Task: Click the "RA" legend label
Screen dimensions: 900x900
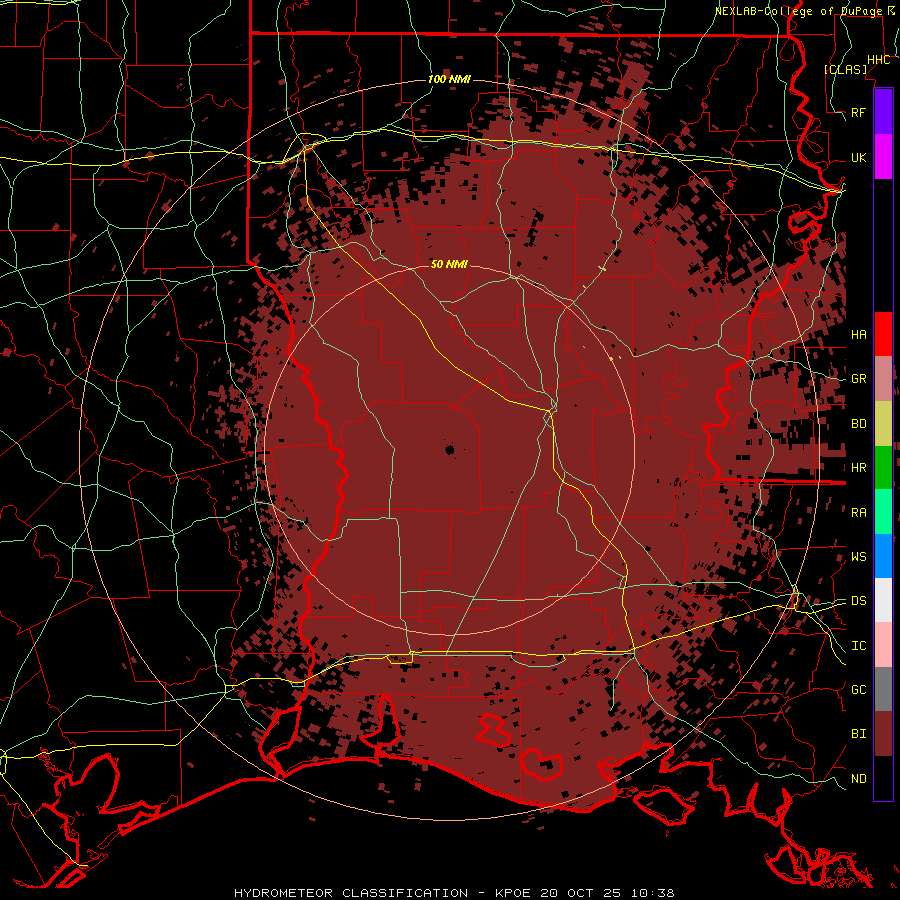Action: (859, 512)
